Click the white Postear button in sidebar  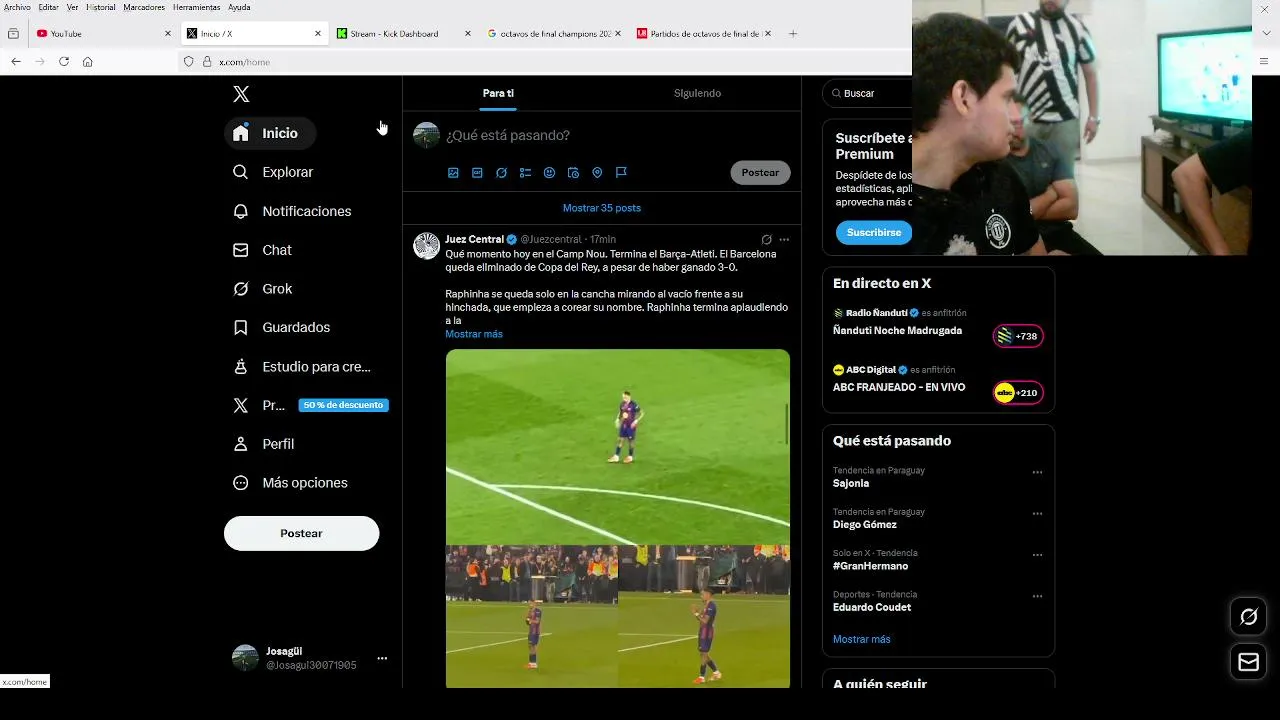click(301, 533)
